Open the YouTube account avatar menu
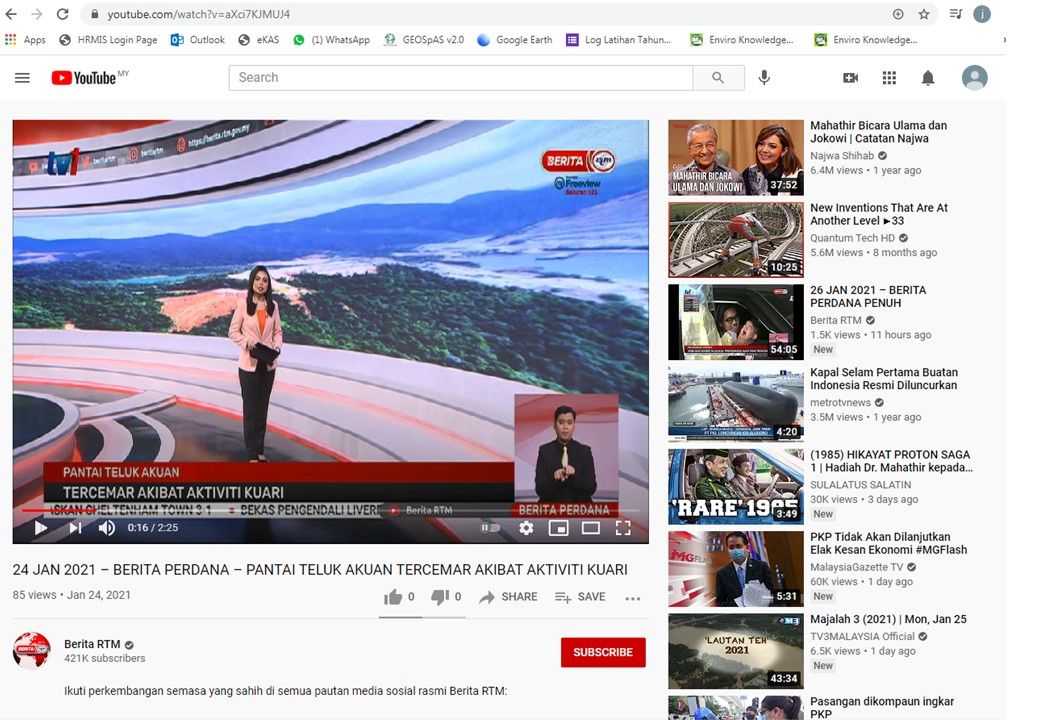 click(x=974, y=78)
